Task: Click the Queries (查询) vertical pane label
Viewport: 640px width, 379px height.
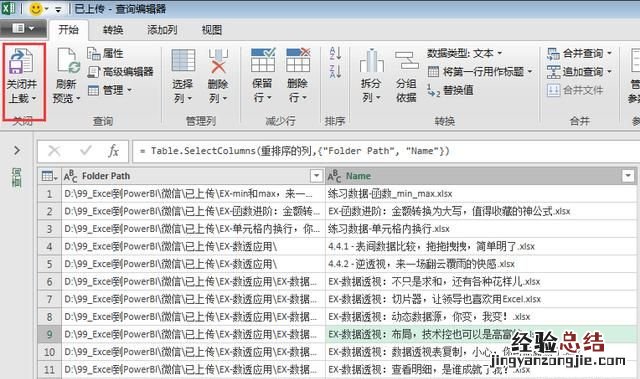Action: click(16, 177)
